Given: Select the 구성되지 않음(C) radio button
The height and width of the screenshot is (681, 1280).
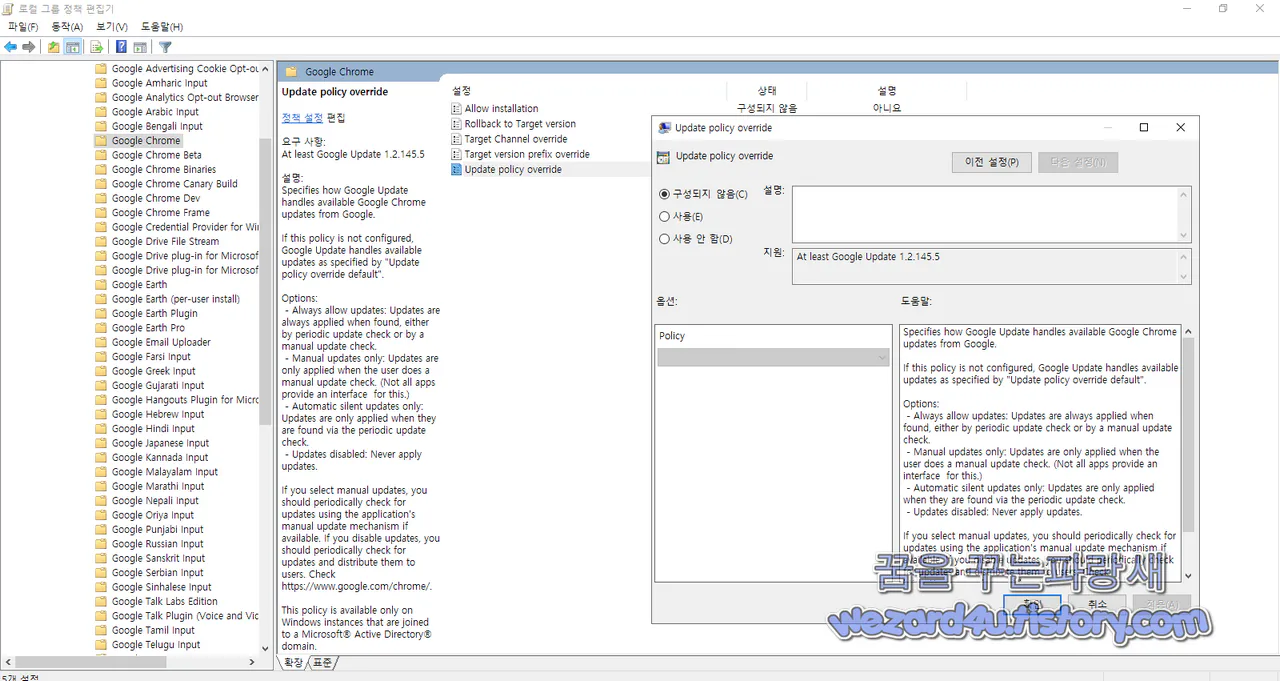Looking at the screenshot, I should click(x=664, y=194).
